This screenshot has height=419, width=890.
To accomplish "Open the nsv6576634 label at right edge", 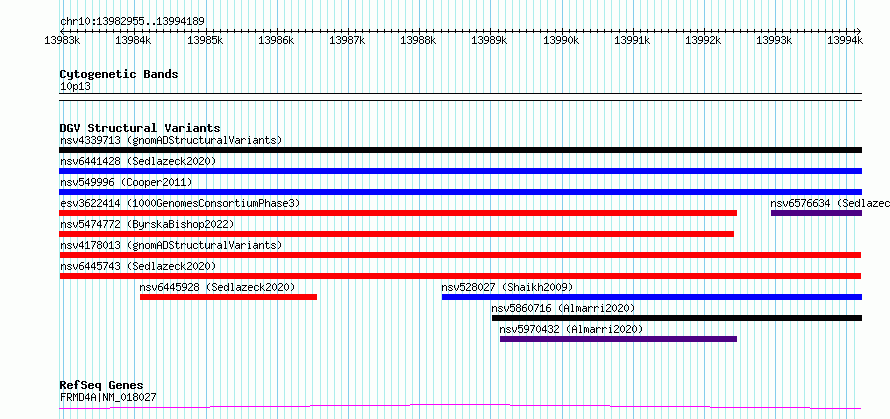I will [830, 203].
